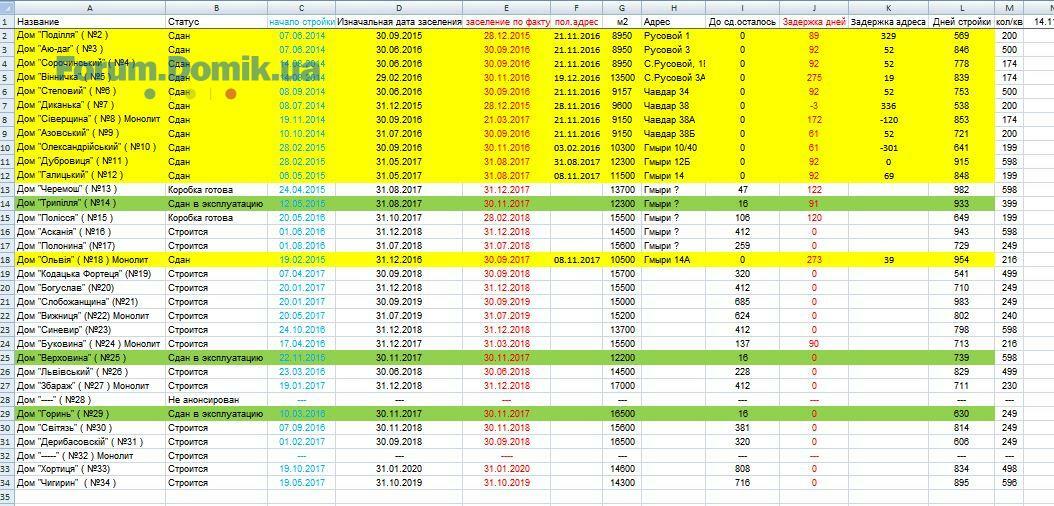Select cell Дом "Львівський" (№26)

pos(90,372)
